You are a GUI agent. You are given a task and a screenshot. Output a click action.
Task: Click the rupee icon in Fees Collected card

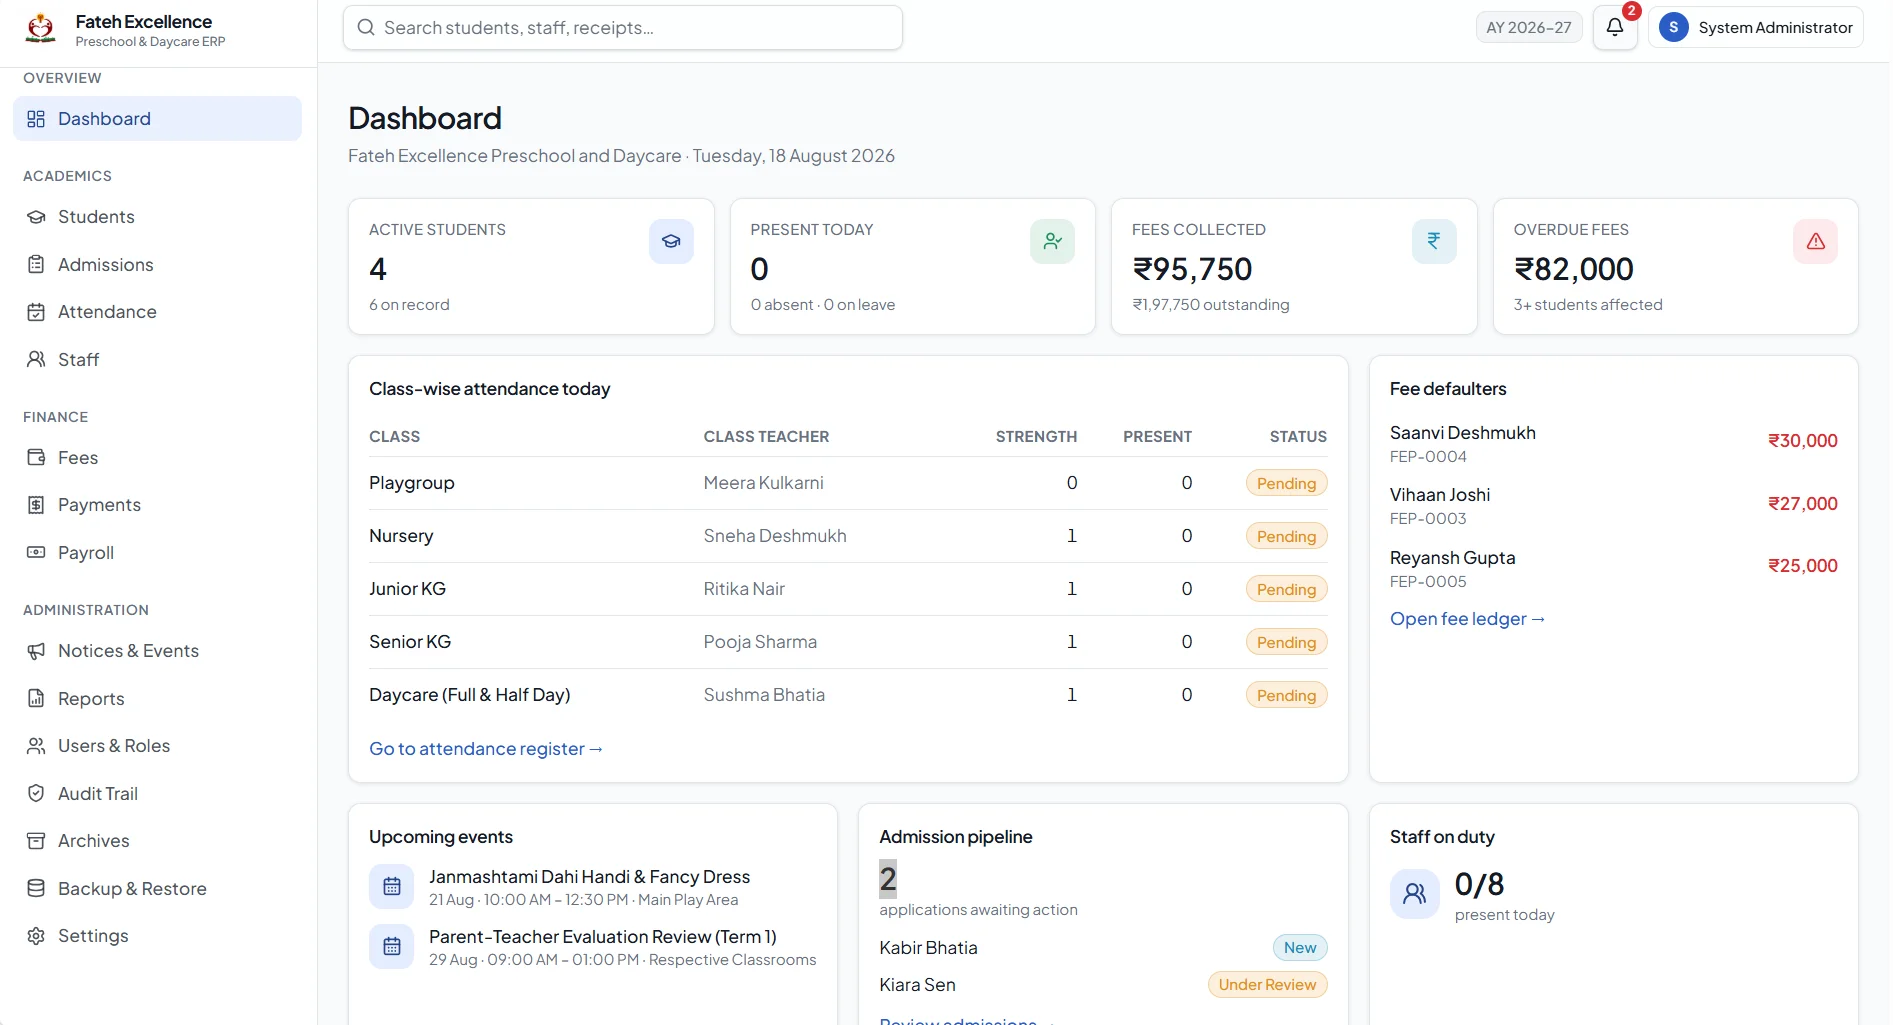(1434, 241)
